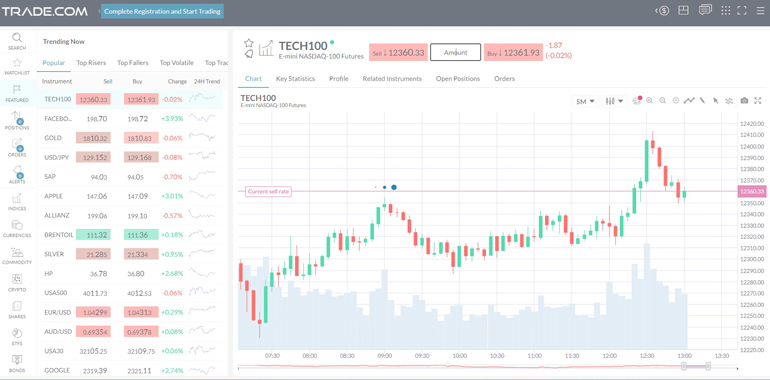Click the right handle of chart range slider
Screen dimensions: 770x380
[708, 366]
